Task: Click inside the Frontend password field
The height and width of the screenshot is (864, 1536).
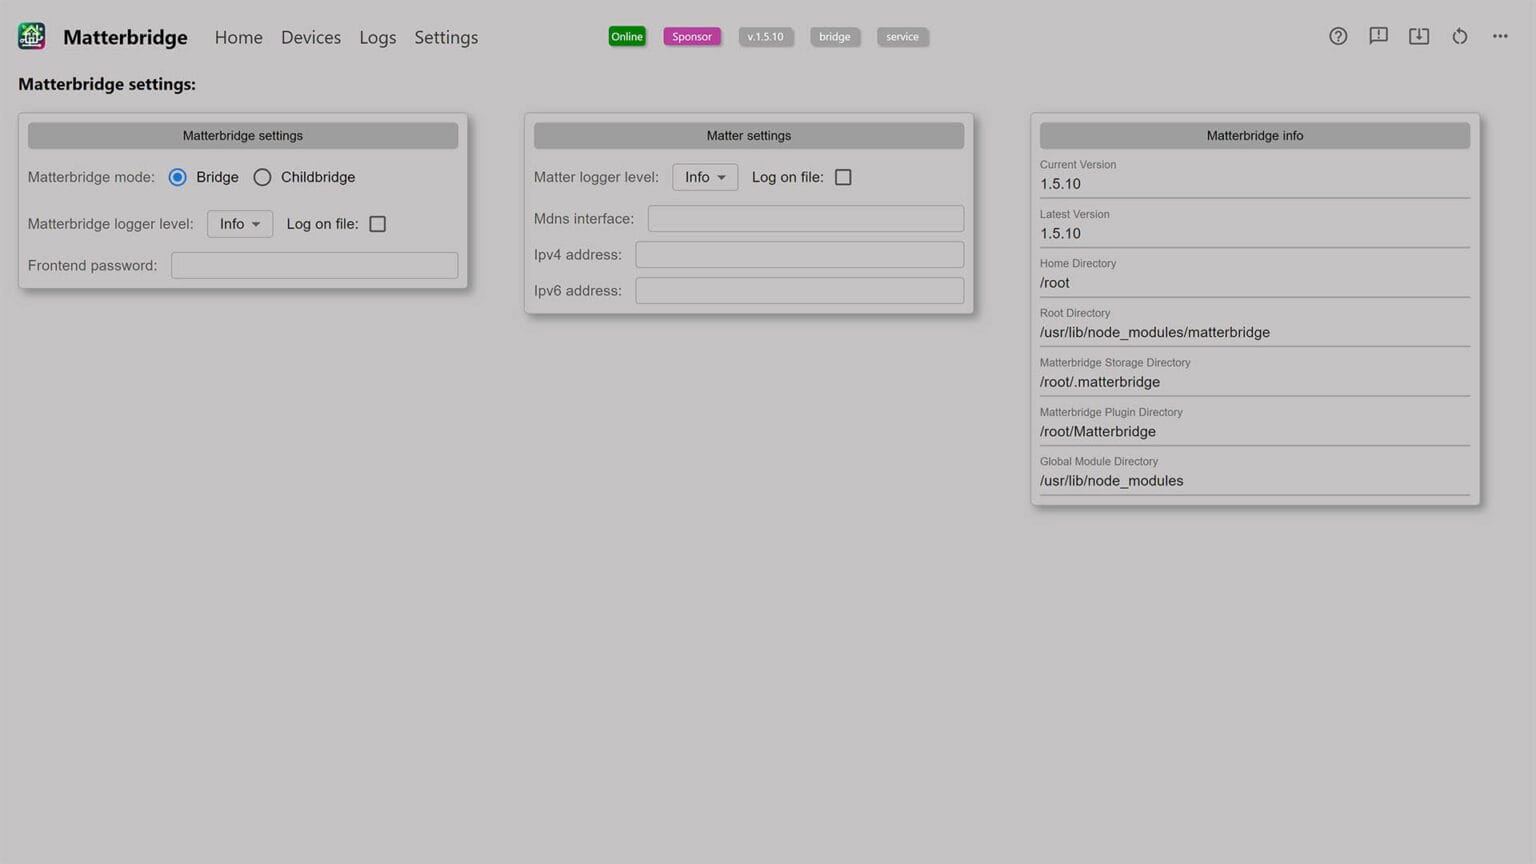Action: coord(314,265)
